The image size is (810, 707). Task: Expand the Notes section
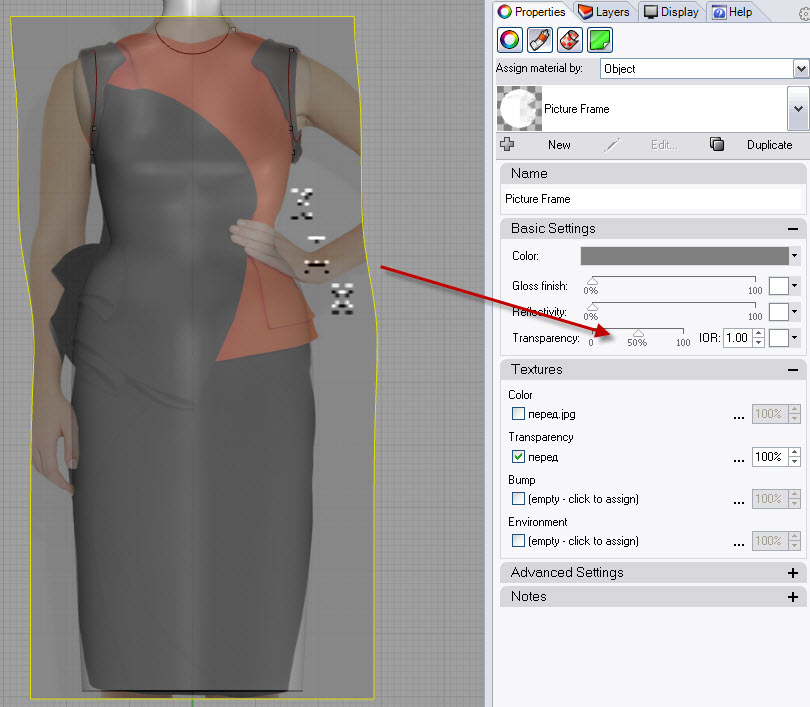click(x=793, y=596)
